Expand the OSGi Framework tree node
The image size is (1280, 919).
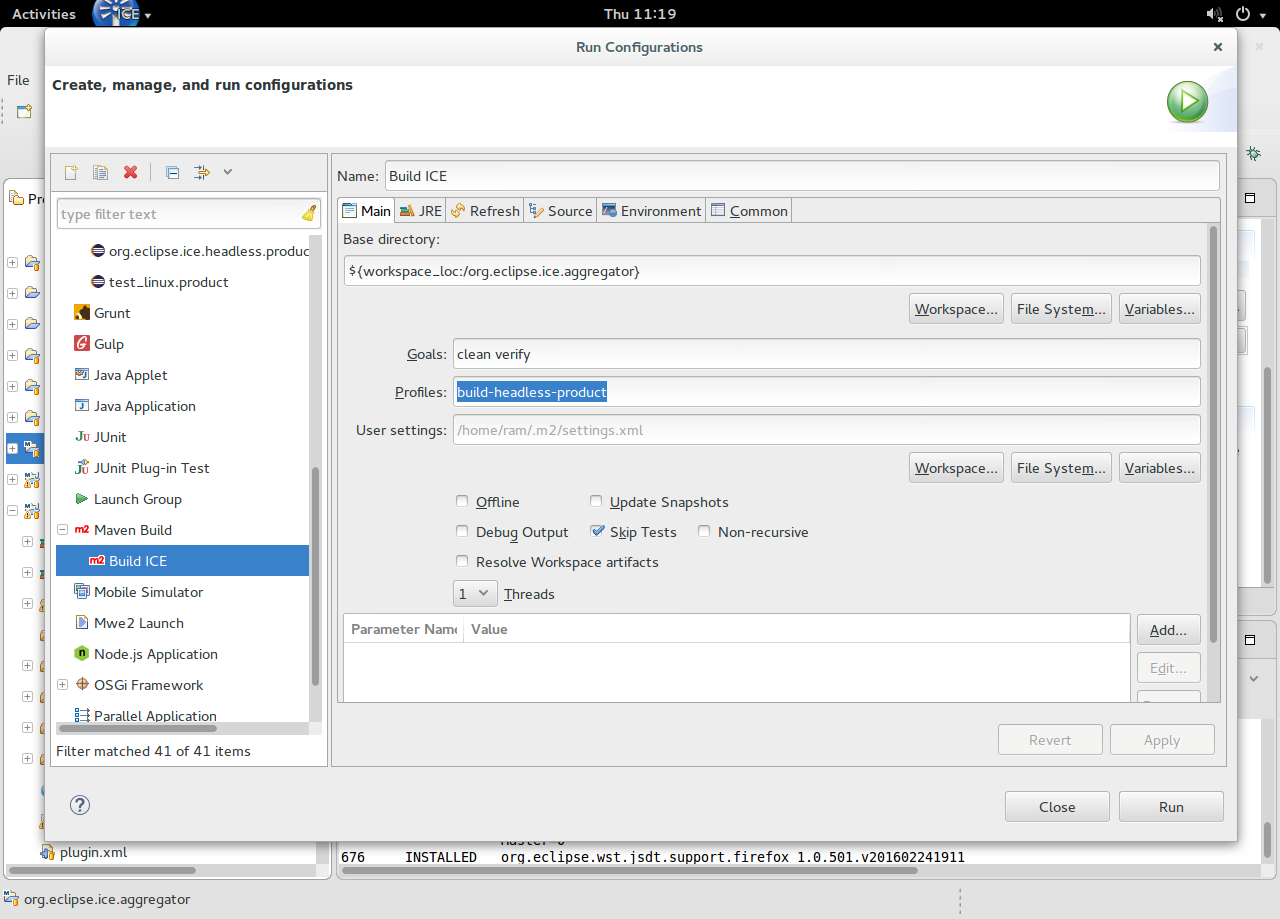tap(62, 685)
